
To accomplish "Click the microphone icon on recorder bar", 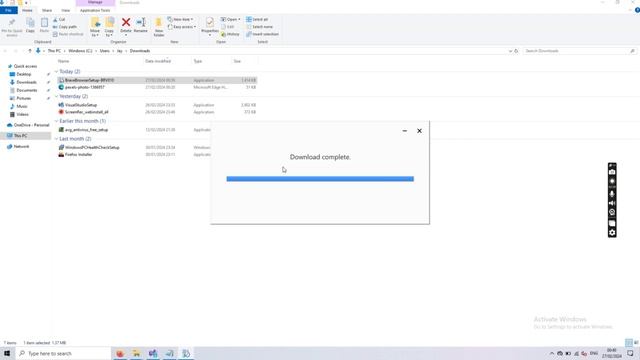I will 612,194.
